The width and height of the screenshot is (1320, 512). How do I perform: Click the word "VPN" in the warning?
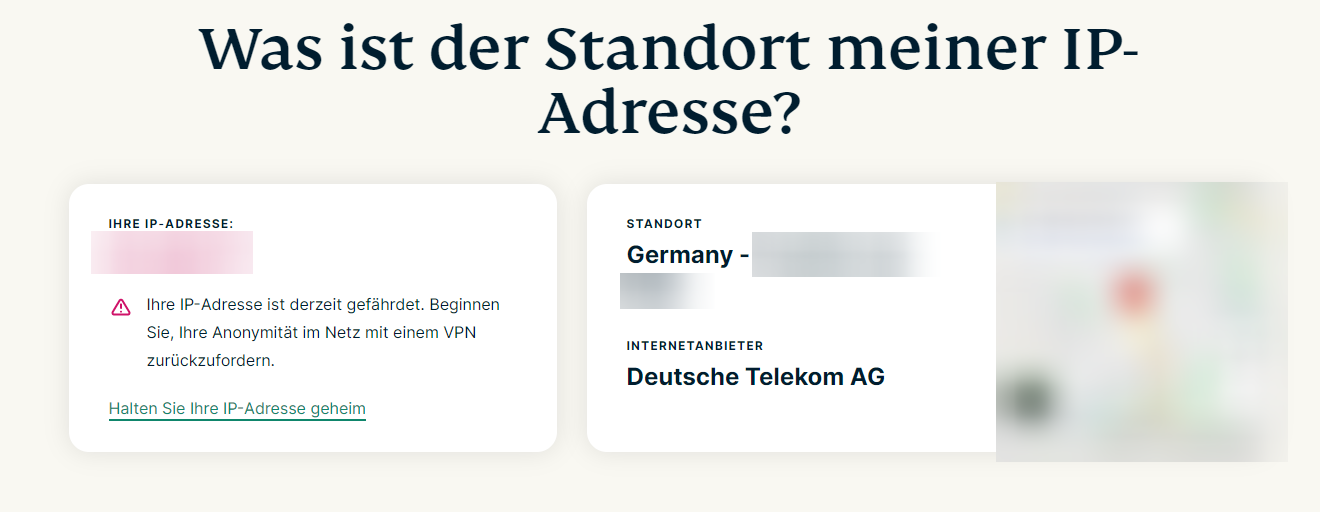458,332
